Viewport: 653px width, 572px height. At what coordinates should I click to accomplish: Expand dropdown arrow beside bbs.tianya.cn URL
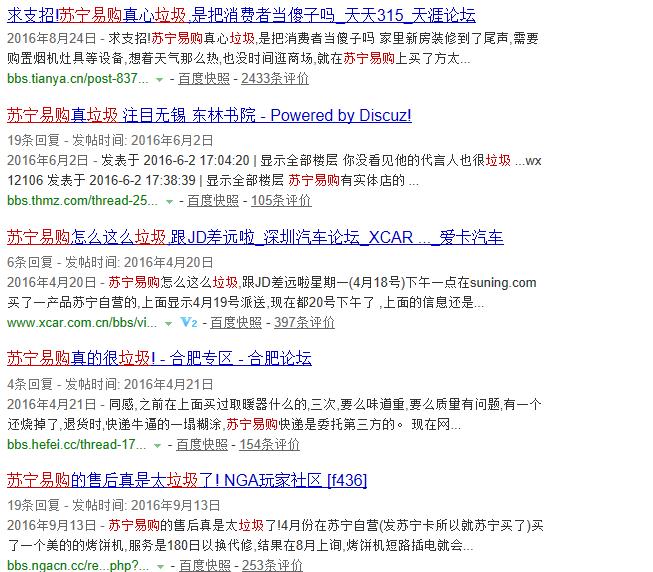[159, 79]
